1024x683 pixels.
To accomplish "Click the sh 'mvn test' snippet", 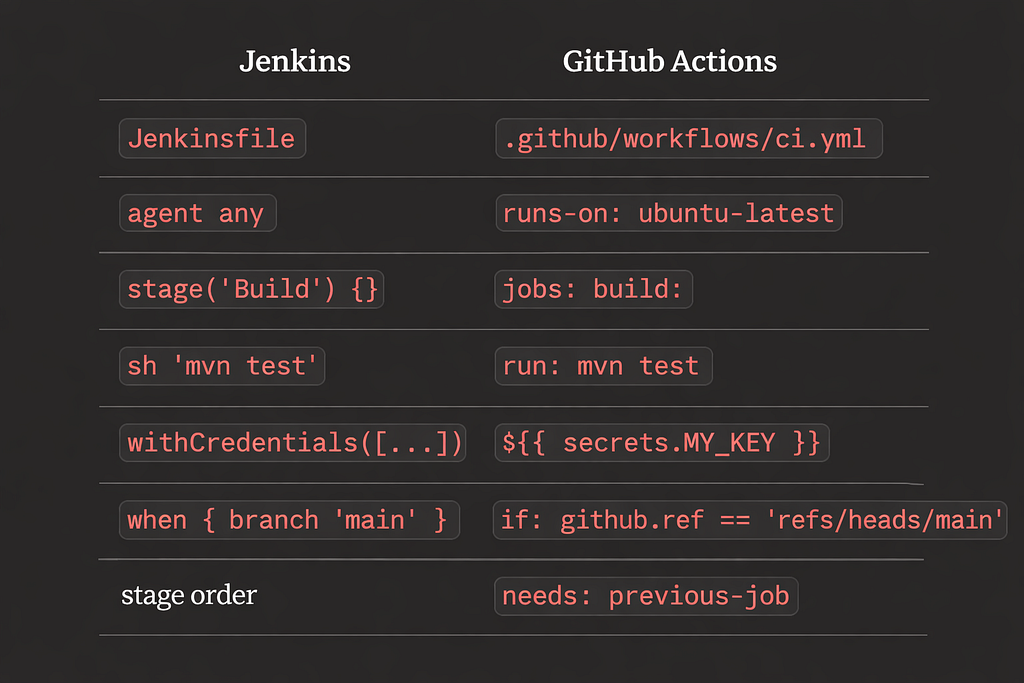I will 222,366.
